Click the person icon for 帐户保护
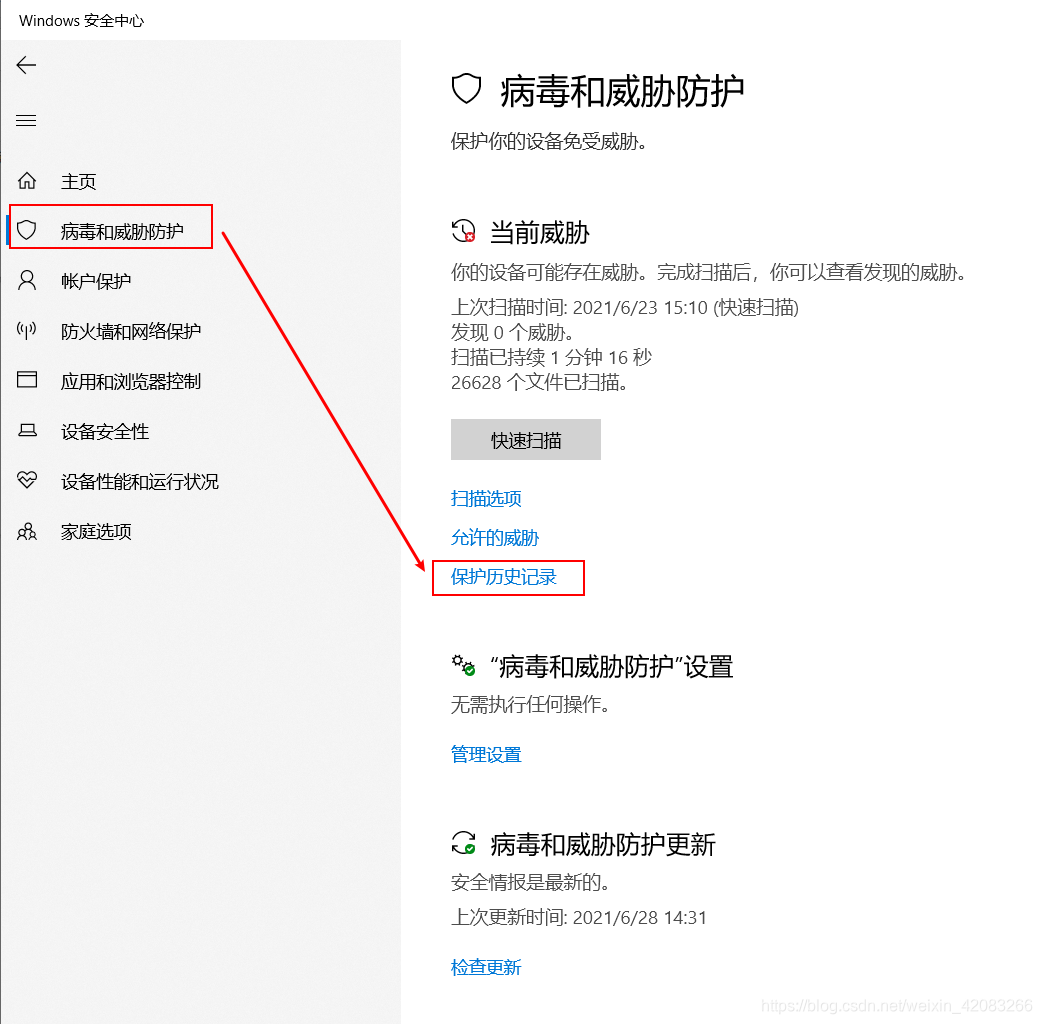 tap(27, 280)
